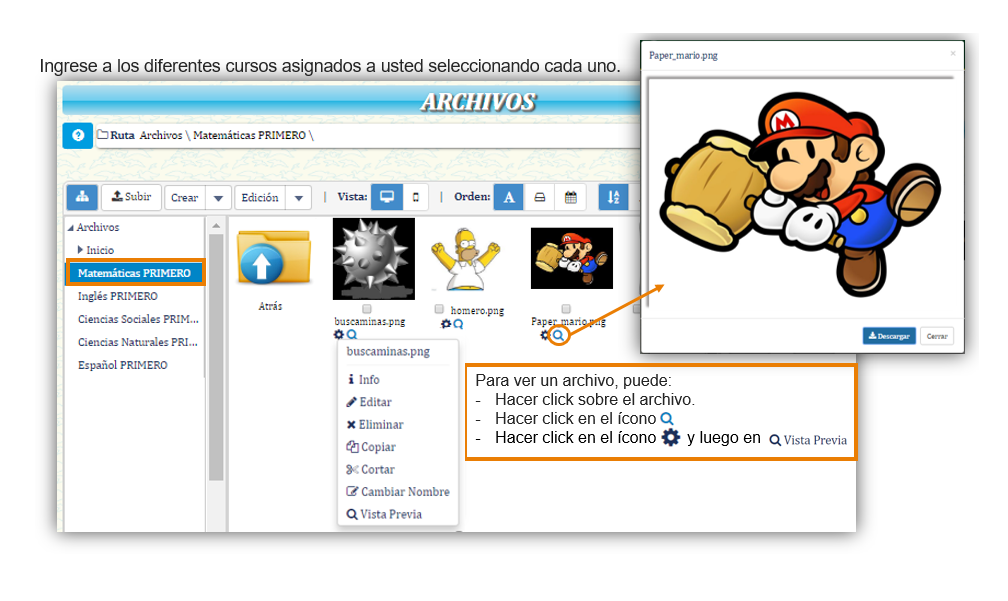Choose Vista Previa in the context menu
The height and width of the screenshot is (601, 1008).
click(x=384, y=514)
